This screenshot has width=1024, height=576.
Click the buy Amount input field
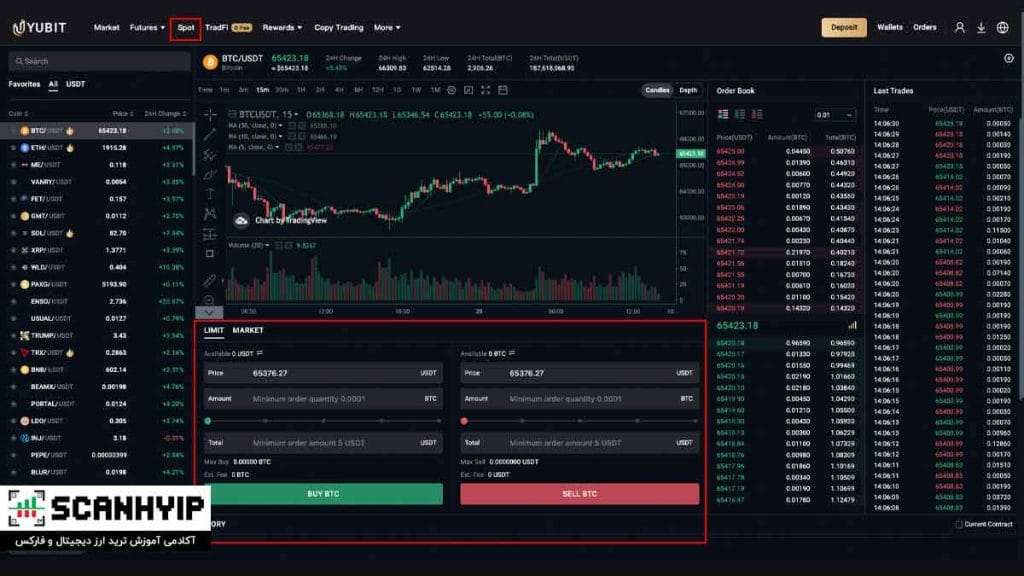(323, 399)
